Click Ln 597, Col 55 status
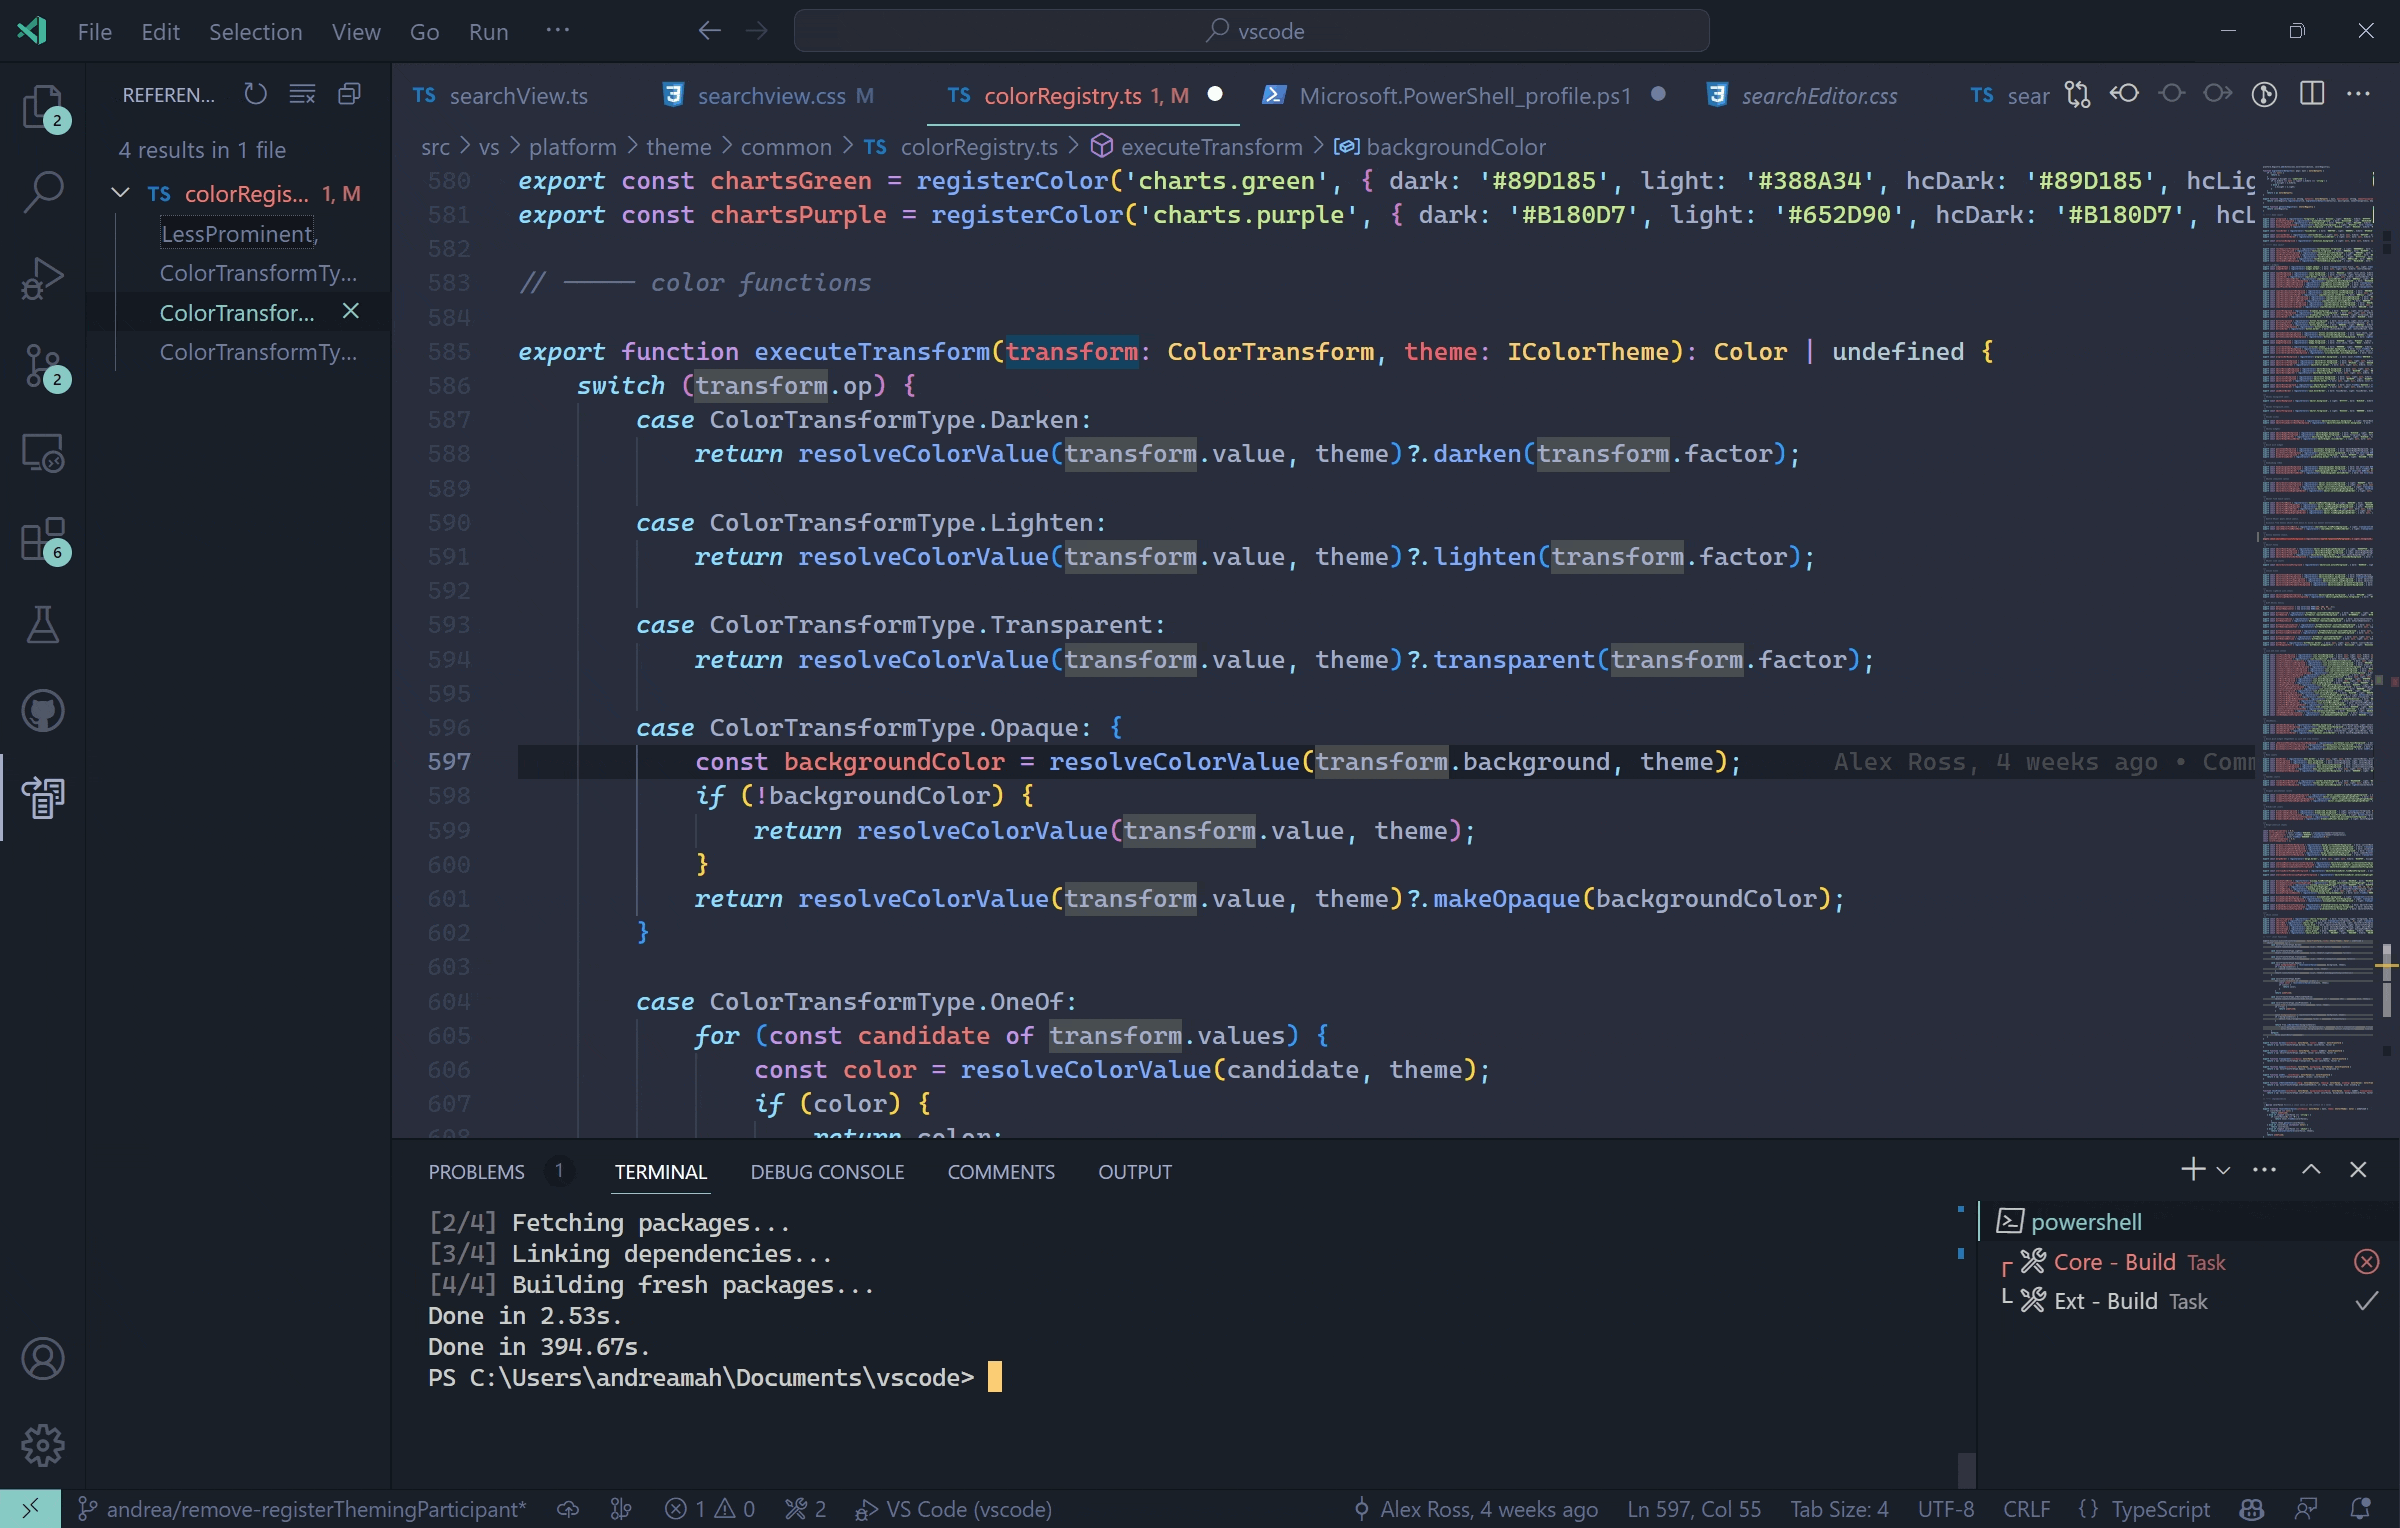The image size is (2400, 1528). 1693,1509
